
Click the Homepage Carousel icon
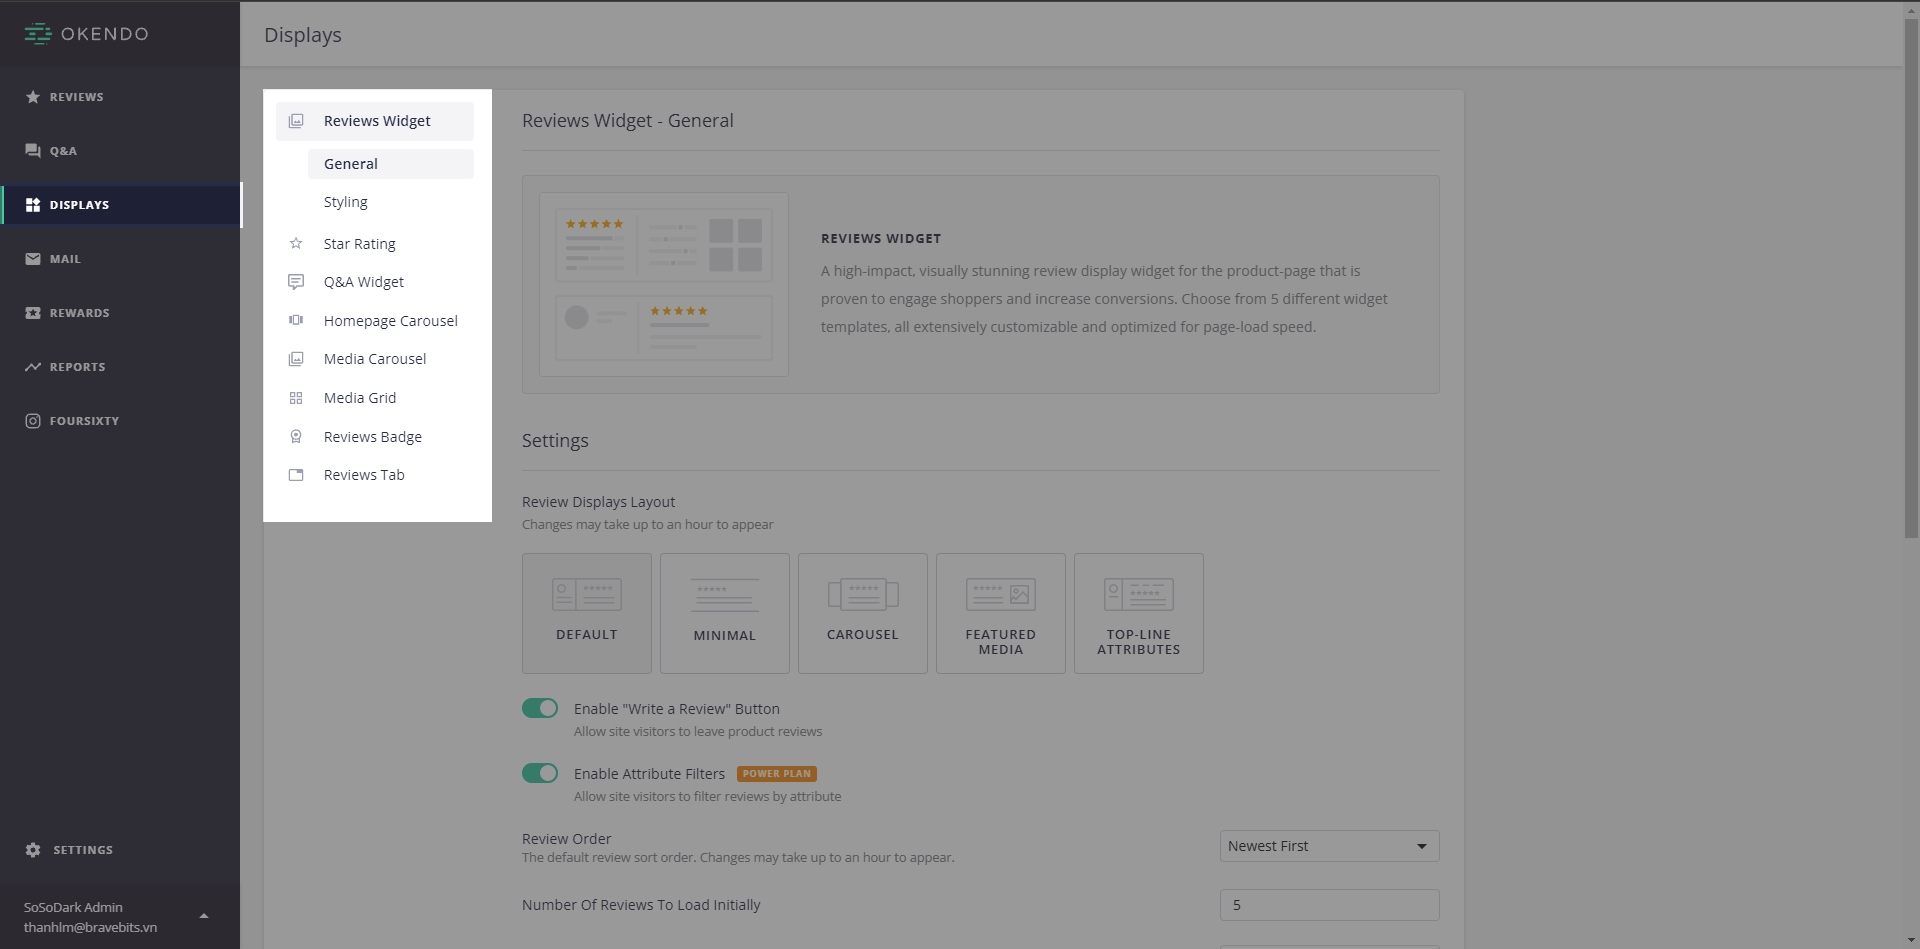pos(296,320)
